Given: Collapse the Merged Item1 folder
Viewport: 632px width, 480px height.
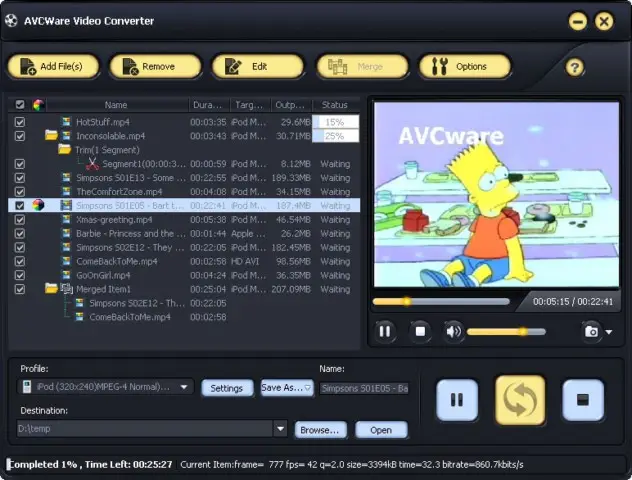Looking at the screenshot, I should point(51,288).
